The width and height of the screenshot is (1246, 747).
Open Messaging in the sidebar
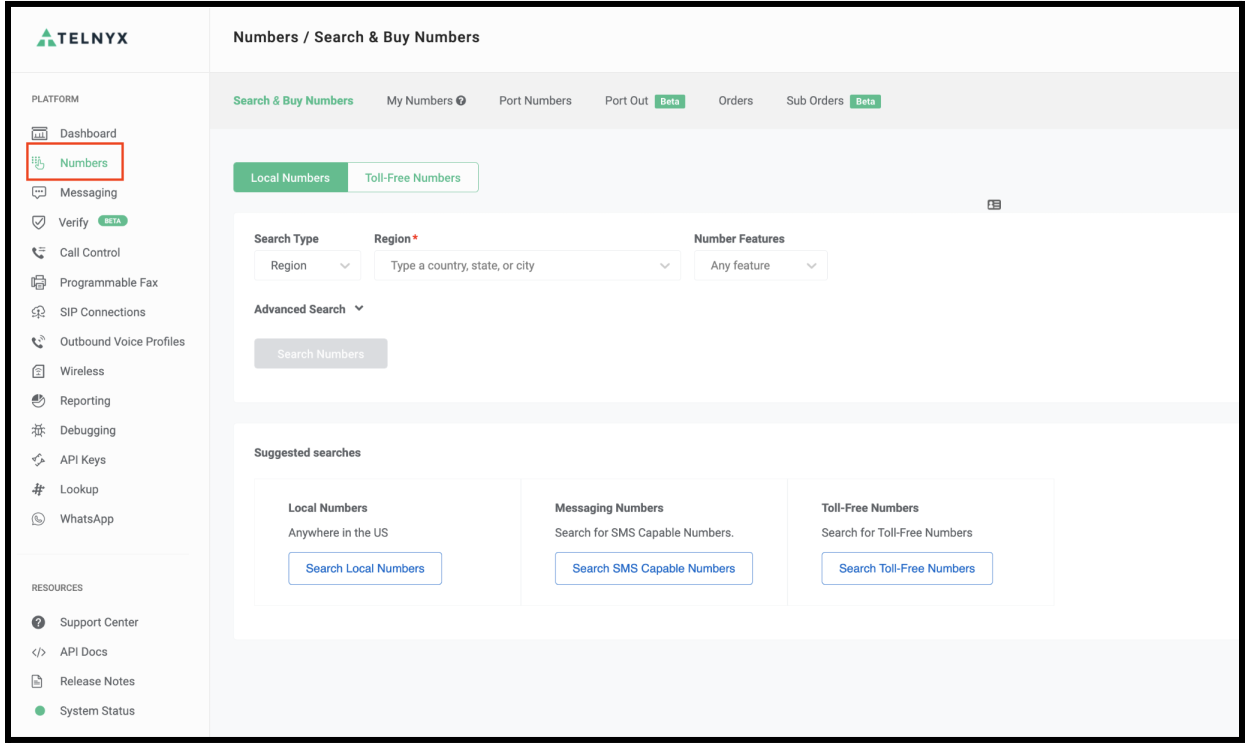88,192
